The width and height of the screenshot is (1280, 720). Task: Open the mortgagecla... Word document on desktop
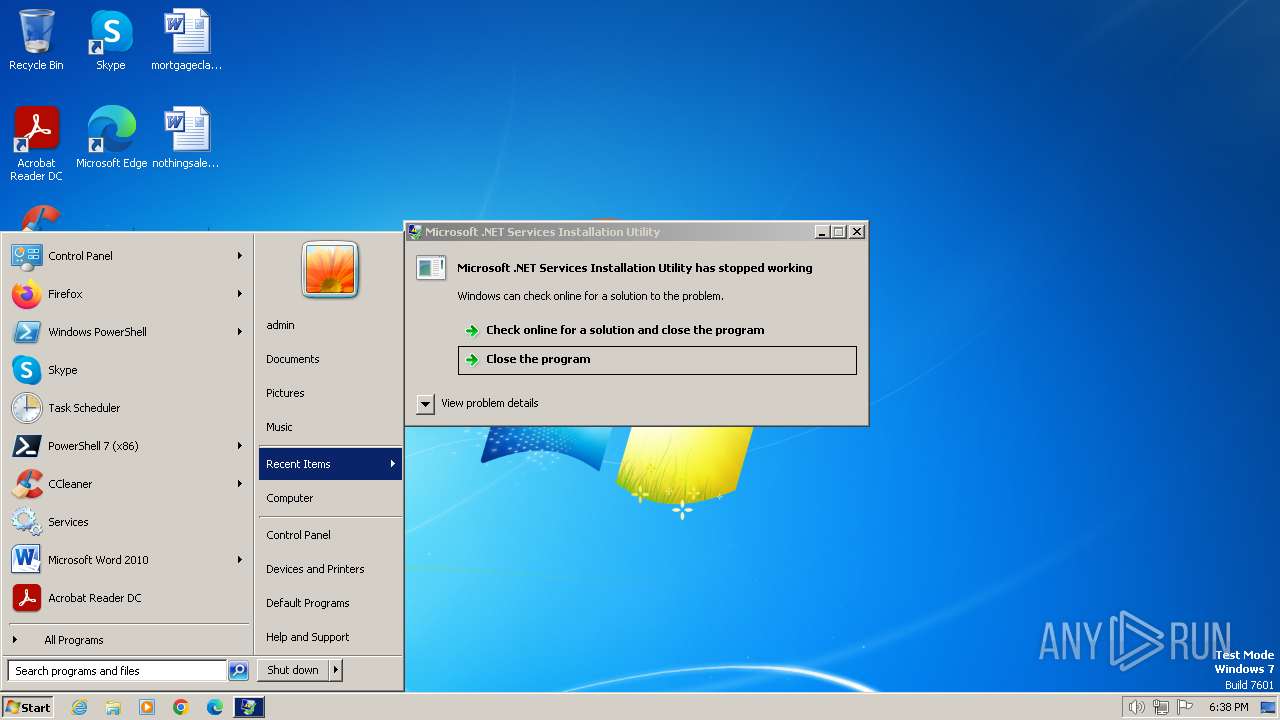(187, 40)
